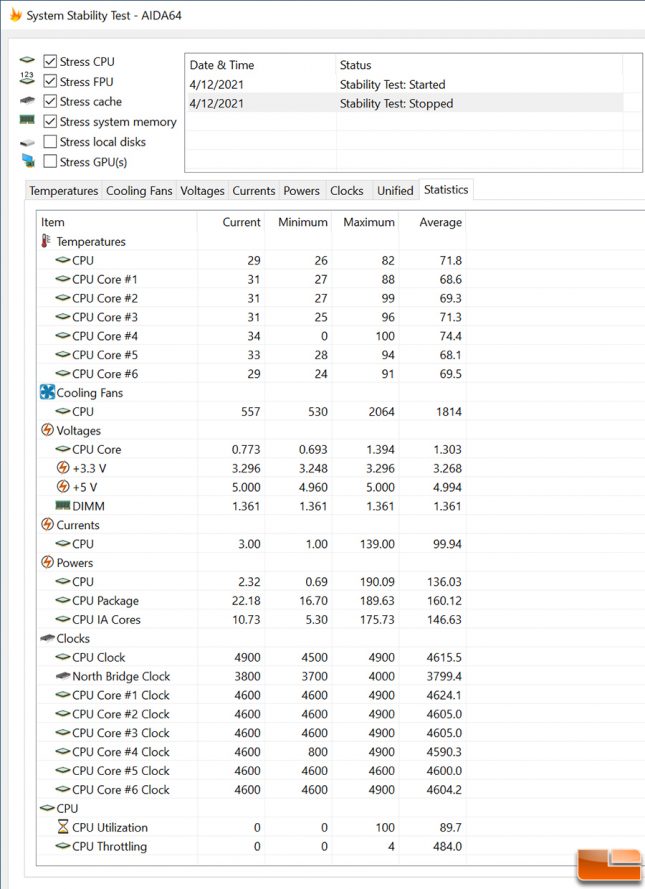Select the Statistics tab

[446, 189]
